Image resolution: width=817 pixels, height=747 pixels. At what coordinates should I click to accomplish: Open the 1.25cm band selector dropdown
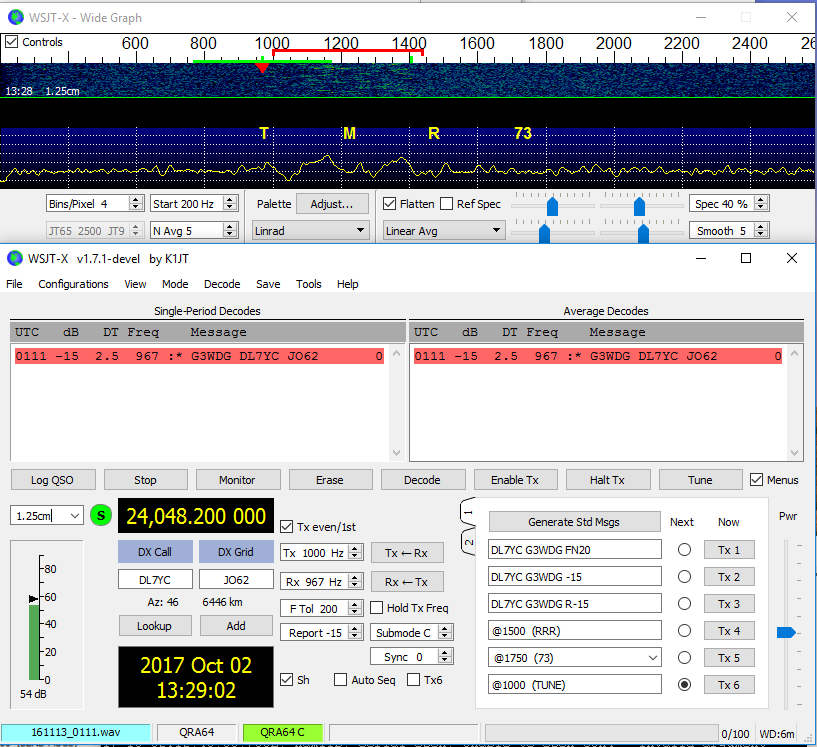tap(73, 516)
